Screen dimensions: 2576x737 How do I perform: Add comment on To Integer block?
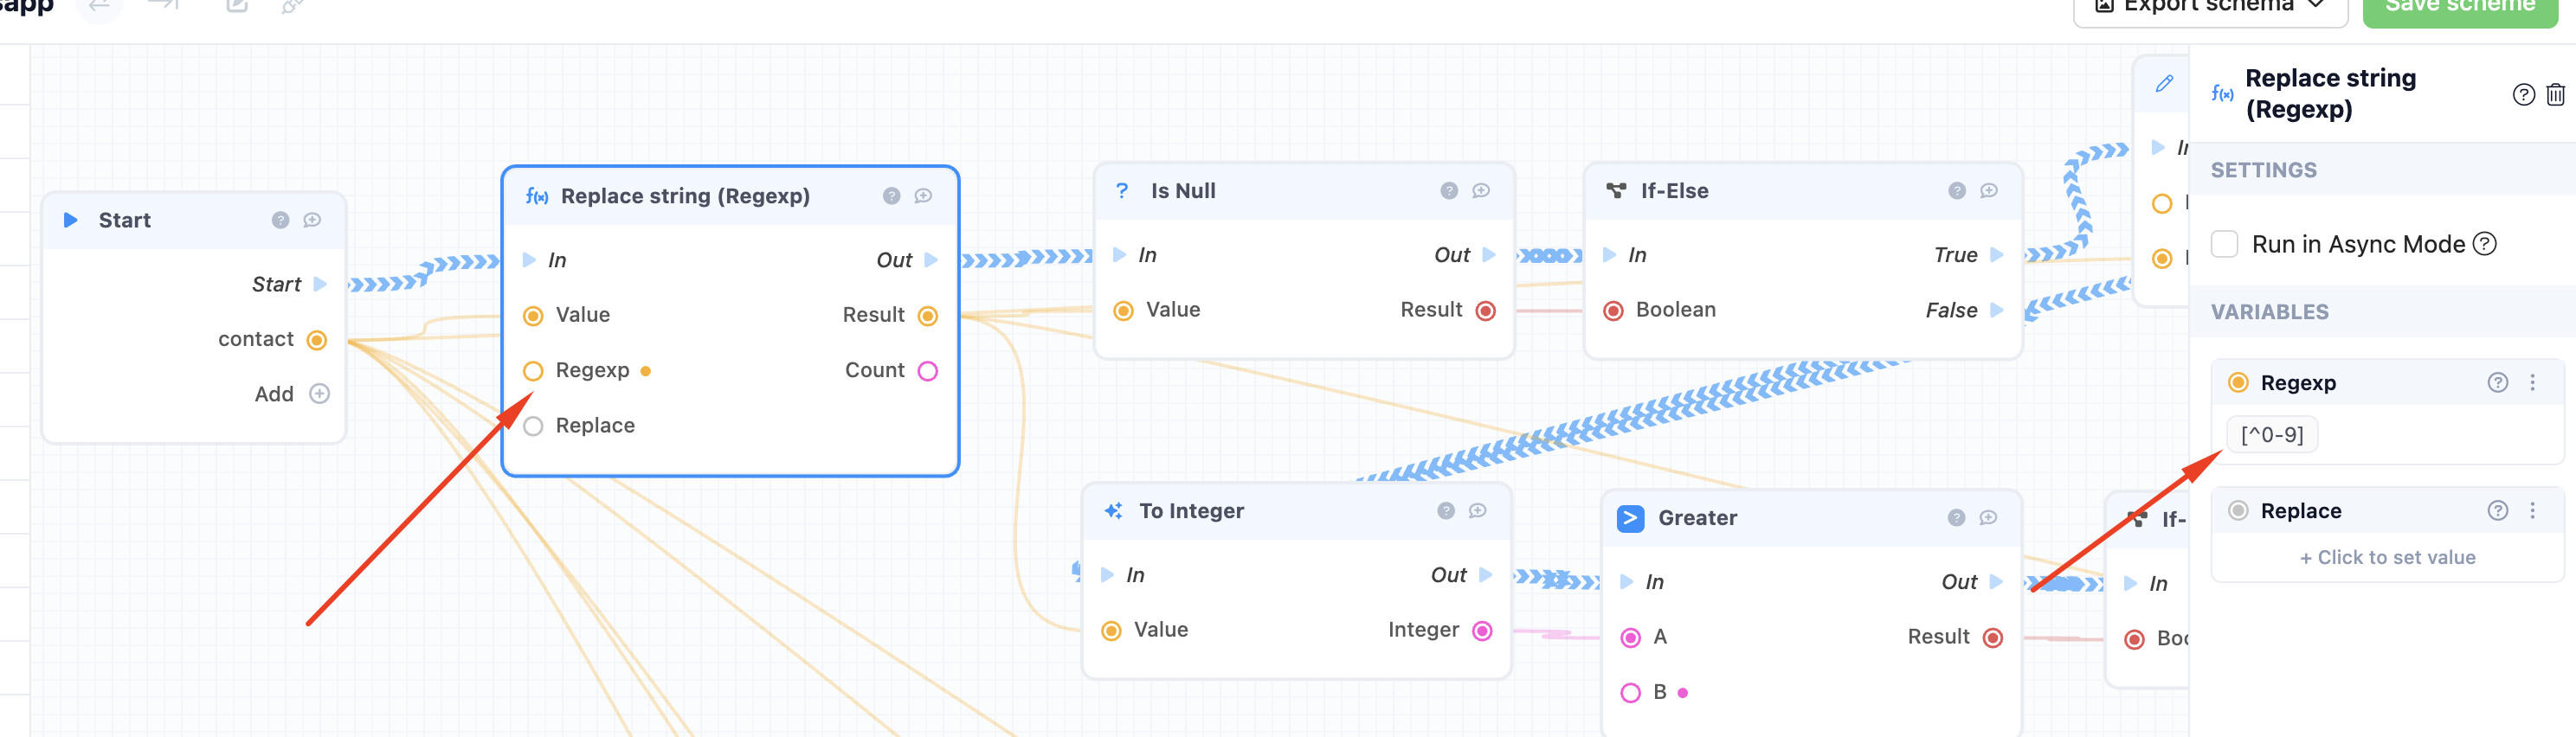click(x=1477, y=511)
